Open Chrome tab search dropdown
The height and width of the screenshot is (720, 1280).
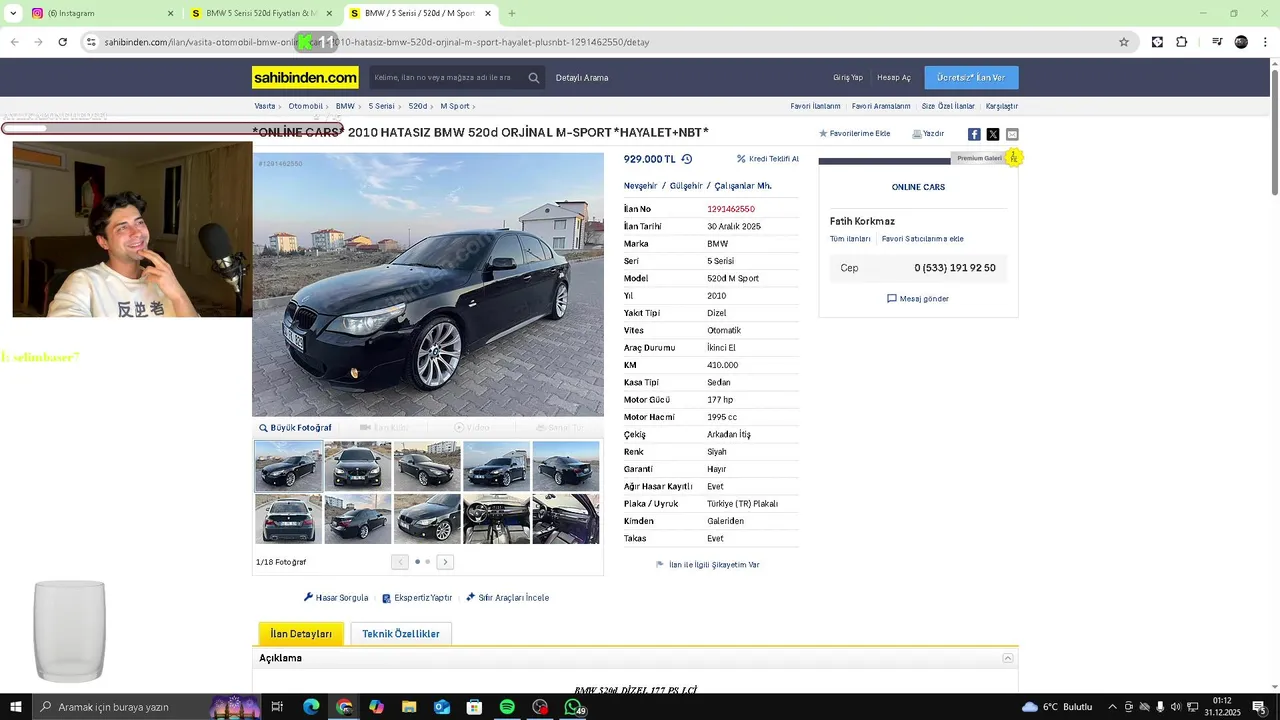[13, 13]
